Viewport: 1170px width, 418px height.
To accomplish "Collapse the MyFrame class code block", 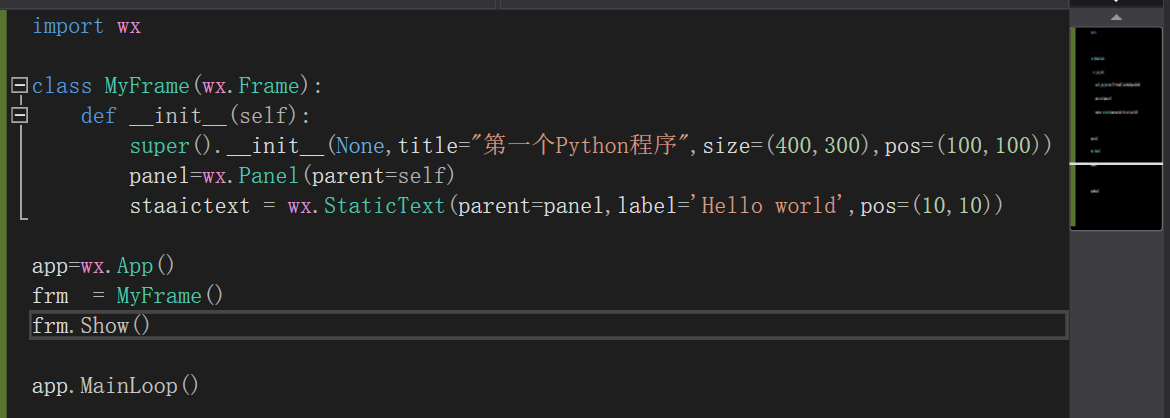I will (18, 86).
